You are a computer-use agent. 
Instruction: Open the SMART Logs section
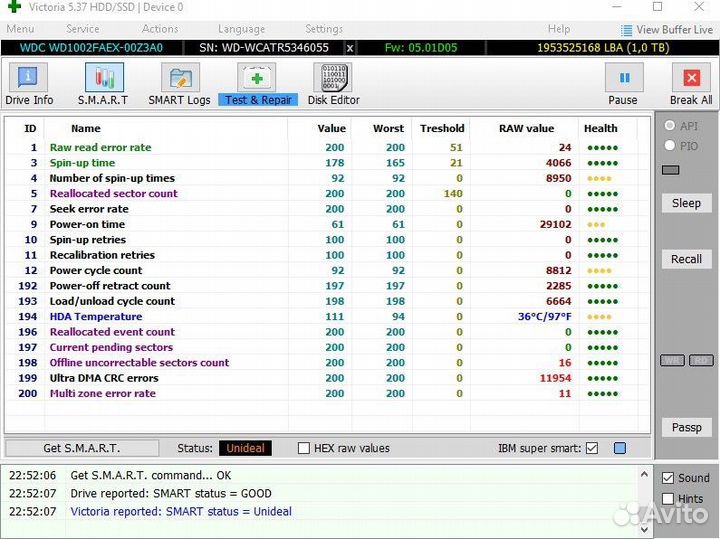point(179,84)
